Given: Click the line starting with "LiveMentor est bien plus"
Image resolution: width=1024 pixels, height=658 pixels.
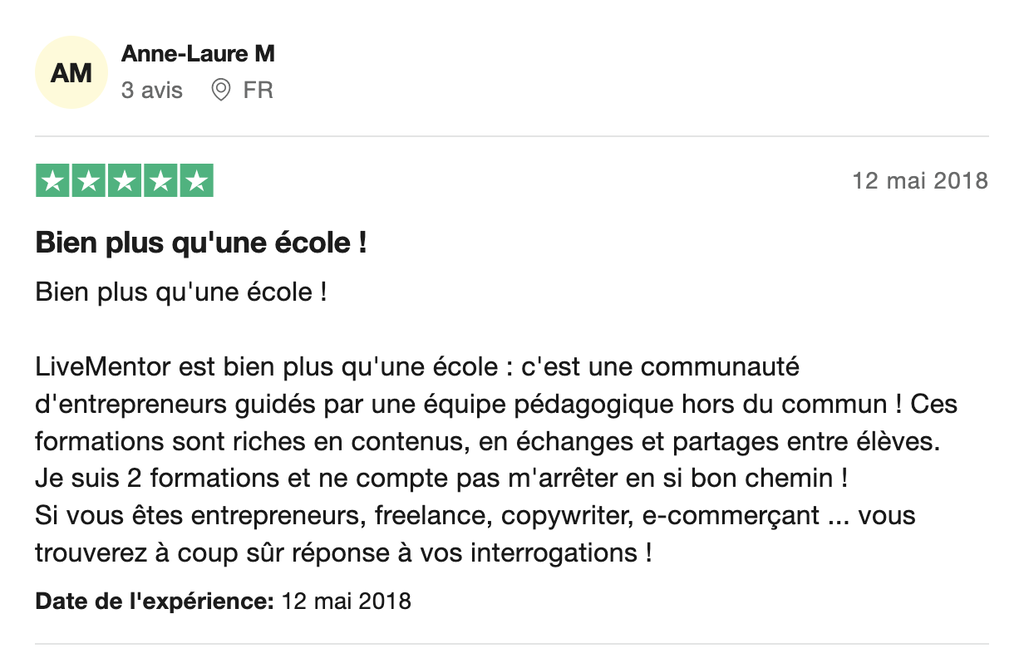Looking at the screenshot, I should tap(417, 367).
